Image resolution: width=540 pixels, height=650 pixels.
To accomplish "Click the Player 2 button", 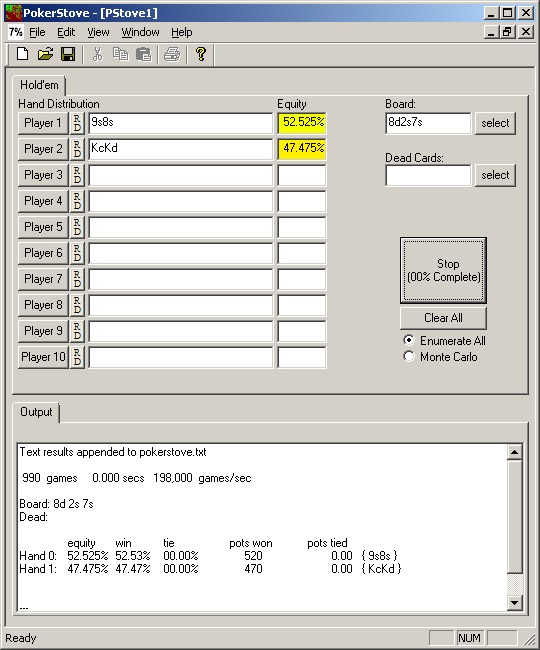I will pos(43,149).
